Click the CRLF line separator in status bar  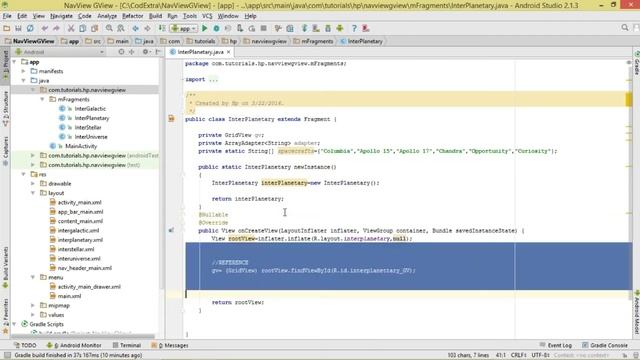click(x=518, y=355)
